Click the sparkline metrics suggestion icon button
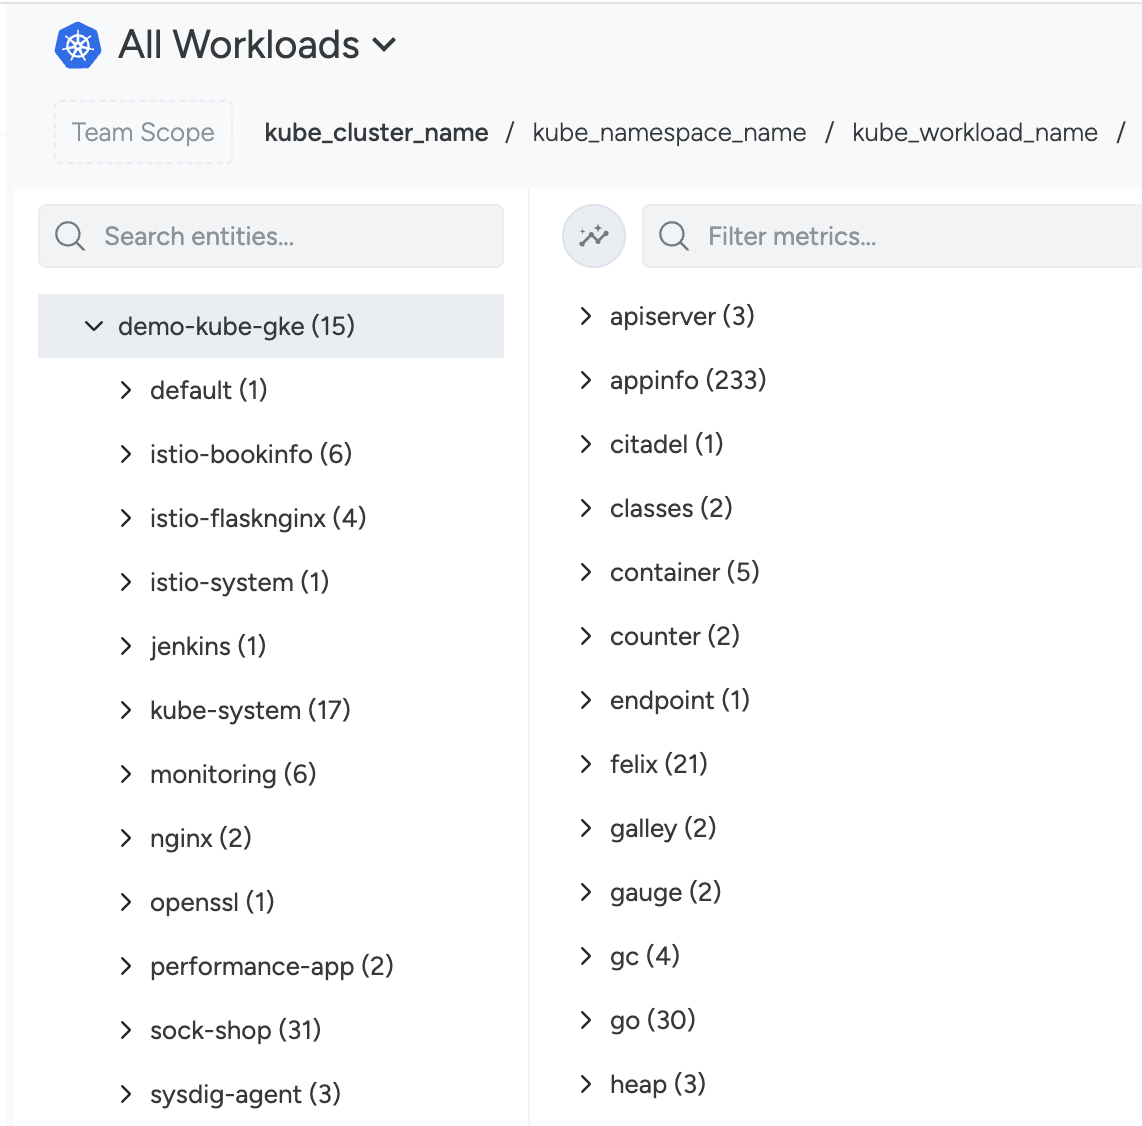Viewport: 1142px width, 1126px height. point(594,236)
